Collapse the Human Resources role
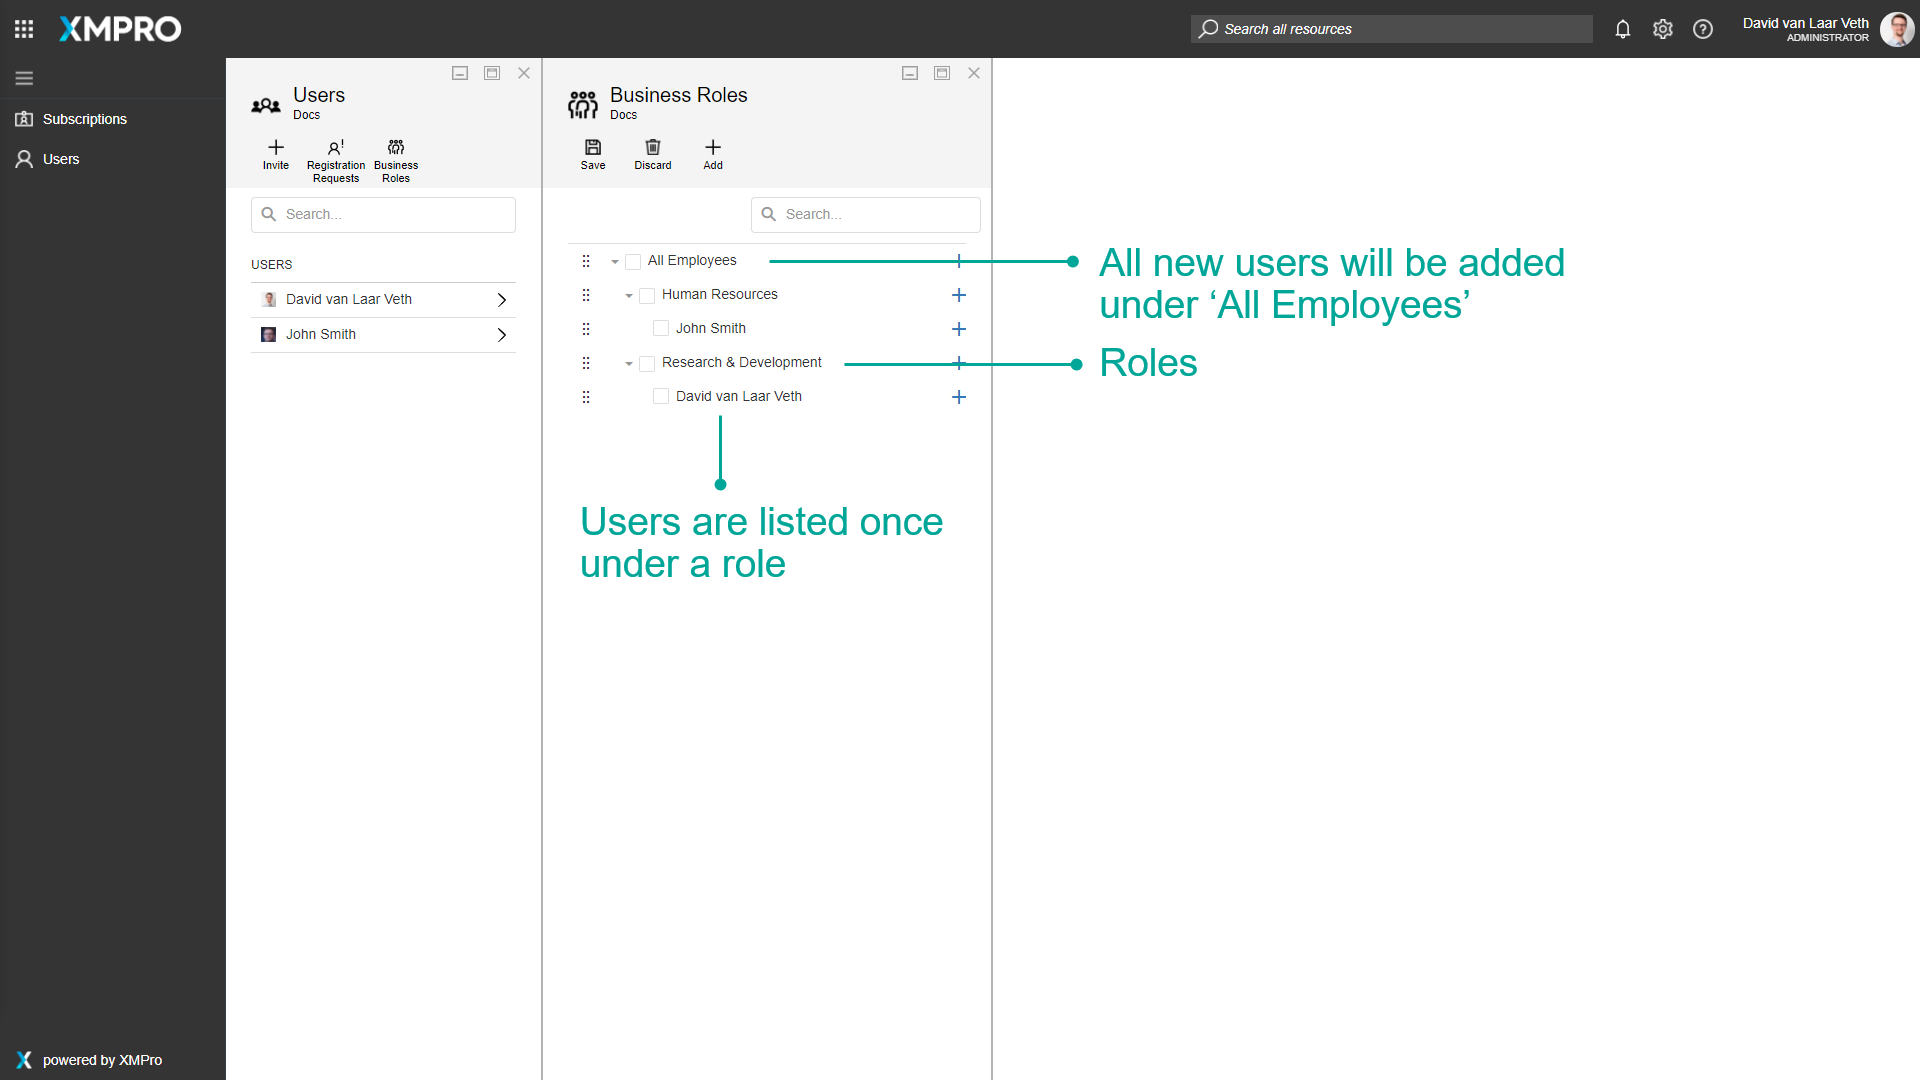Screen dimensions: 1920x1080 pyautogui.click(x=629, y=296)
